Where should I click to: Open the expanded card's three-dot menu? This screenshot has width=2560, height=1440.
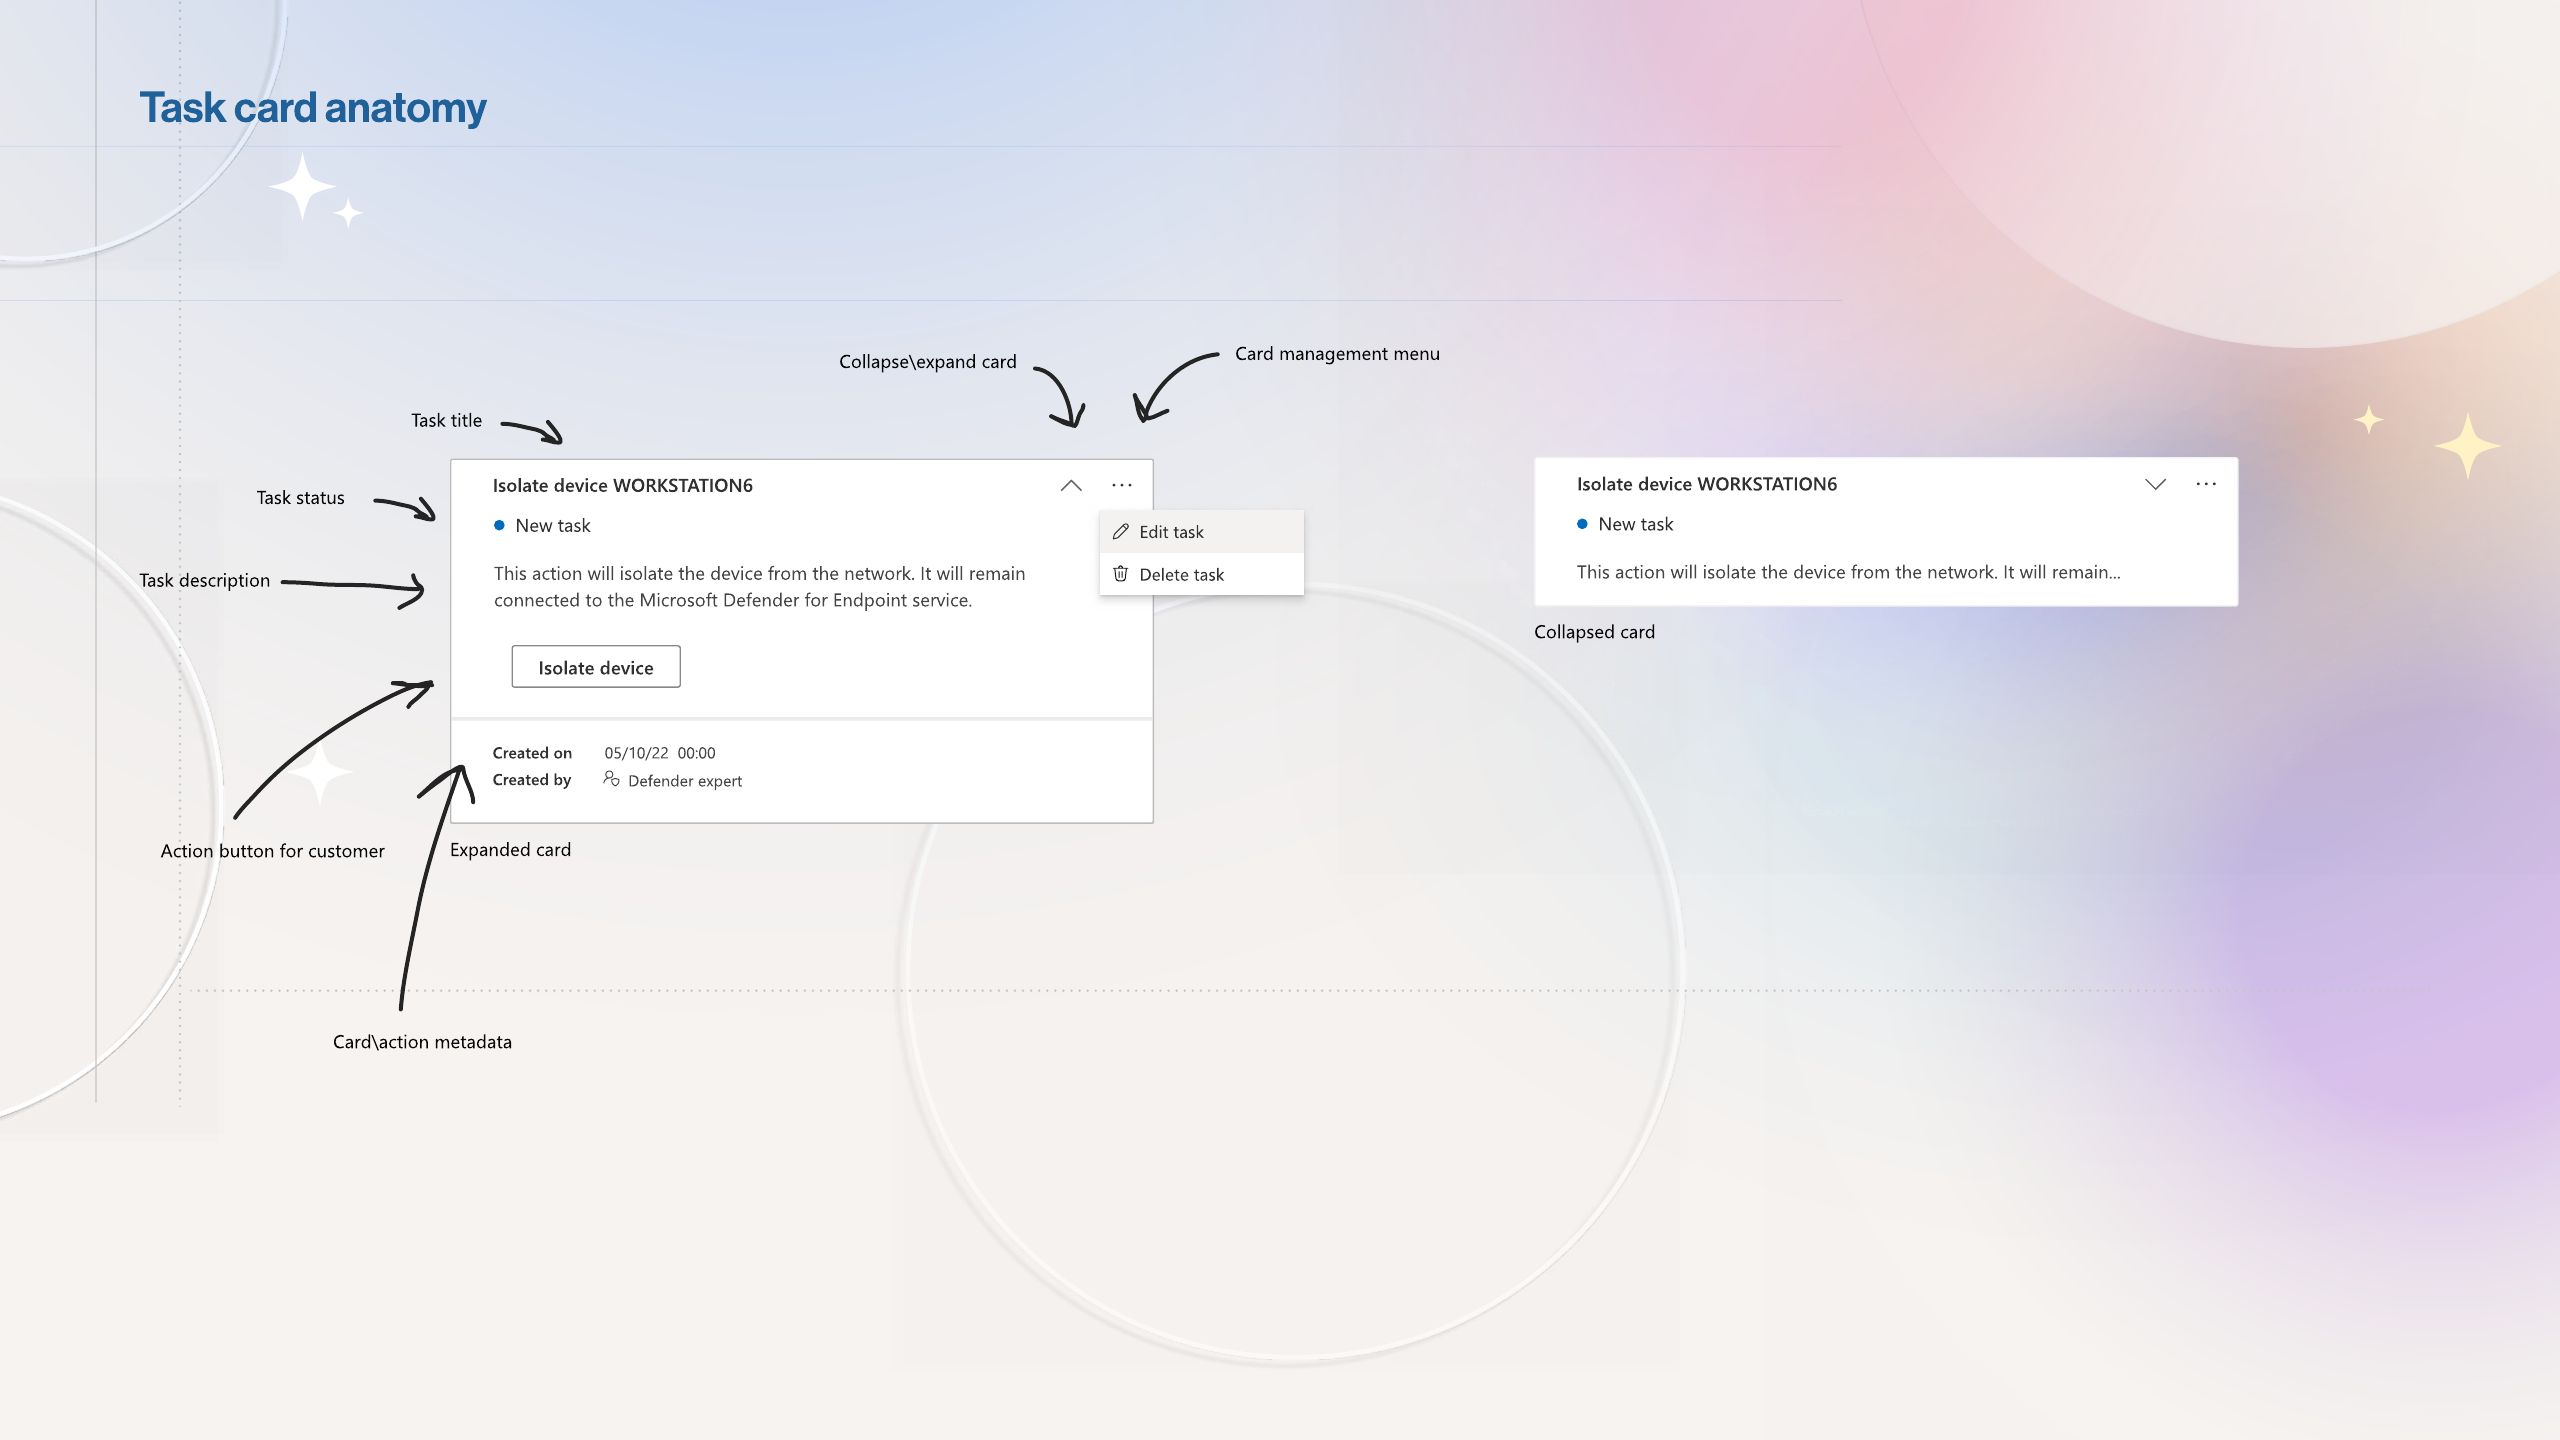(1122, 485)
